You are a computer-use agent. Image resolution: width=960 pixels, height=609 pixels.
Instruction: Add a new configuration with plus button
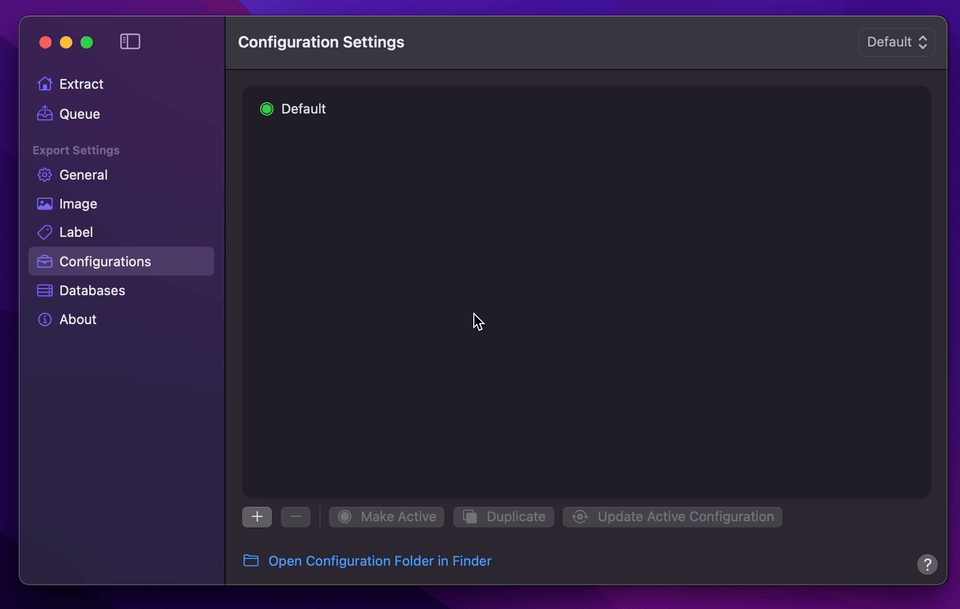click(x=257, y=517)
